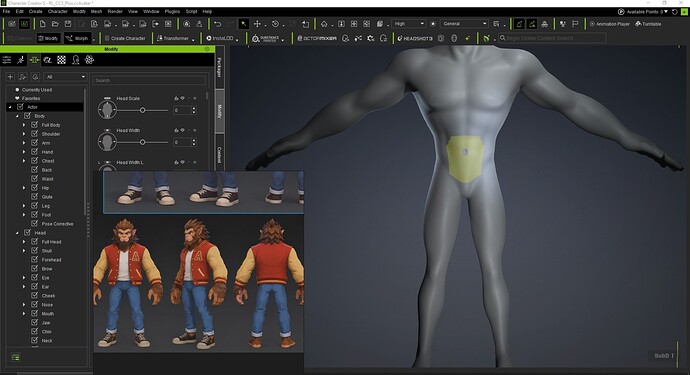Image resolution: width=690 pixels, height=375 pixels.
Task: Open ActorMixer from the toolbar
Action: pos(317,38)
